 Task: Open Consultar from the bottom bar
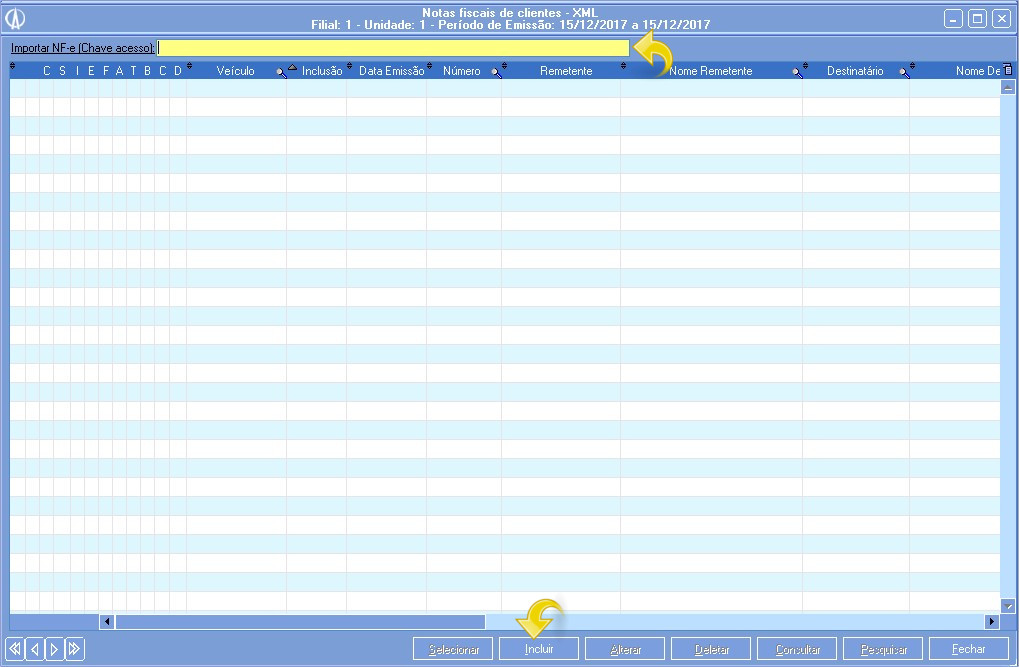[797, 649]
